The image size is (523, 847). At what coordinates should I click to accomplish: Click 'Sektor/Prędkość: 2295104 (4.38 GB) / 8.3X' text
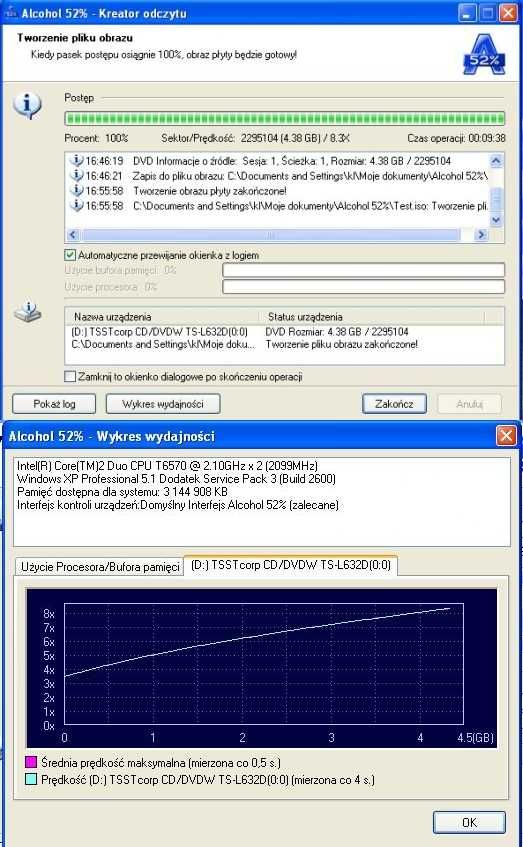tap(256, 138)
